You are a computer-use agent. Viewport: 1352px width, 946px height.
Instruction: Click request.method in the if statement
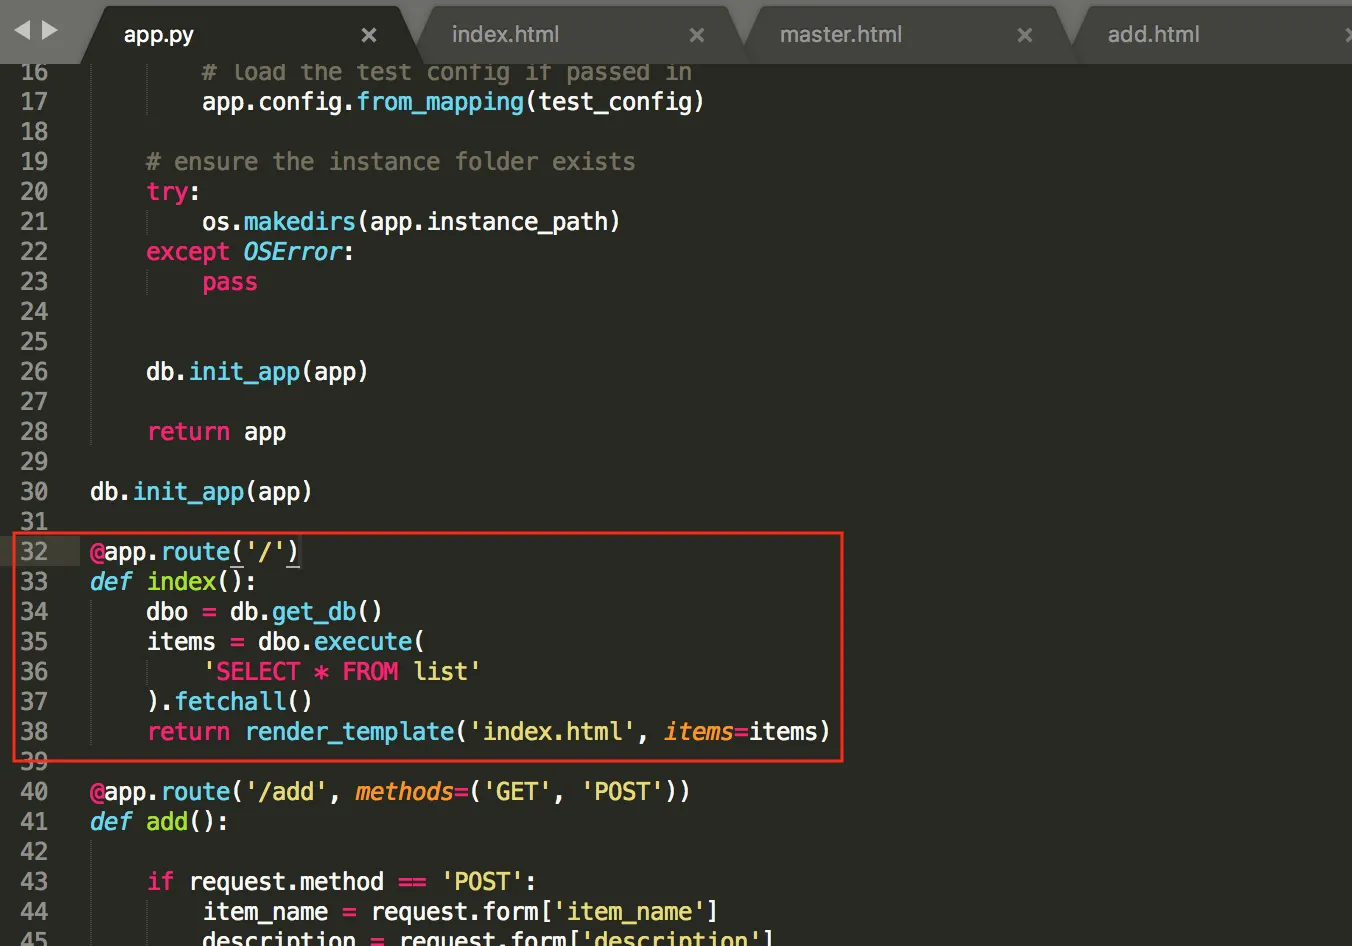coord(286,882)
